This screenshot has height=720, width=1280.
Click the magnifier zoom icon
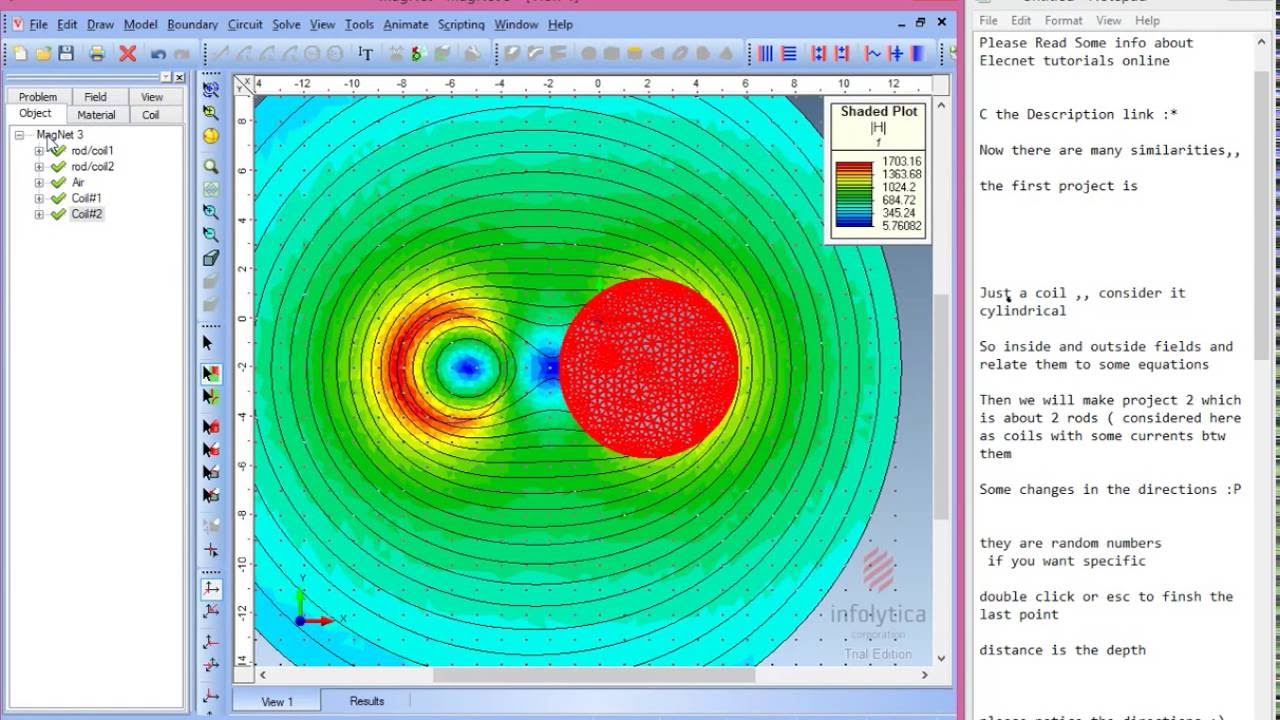[x=211, y=166]
